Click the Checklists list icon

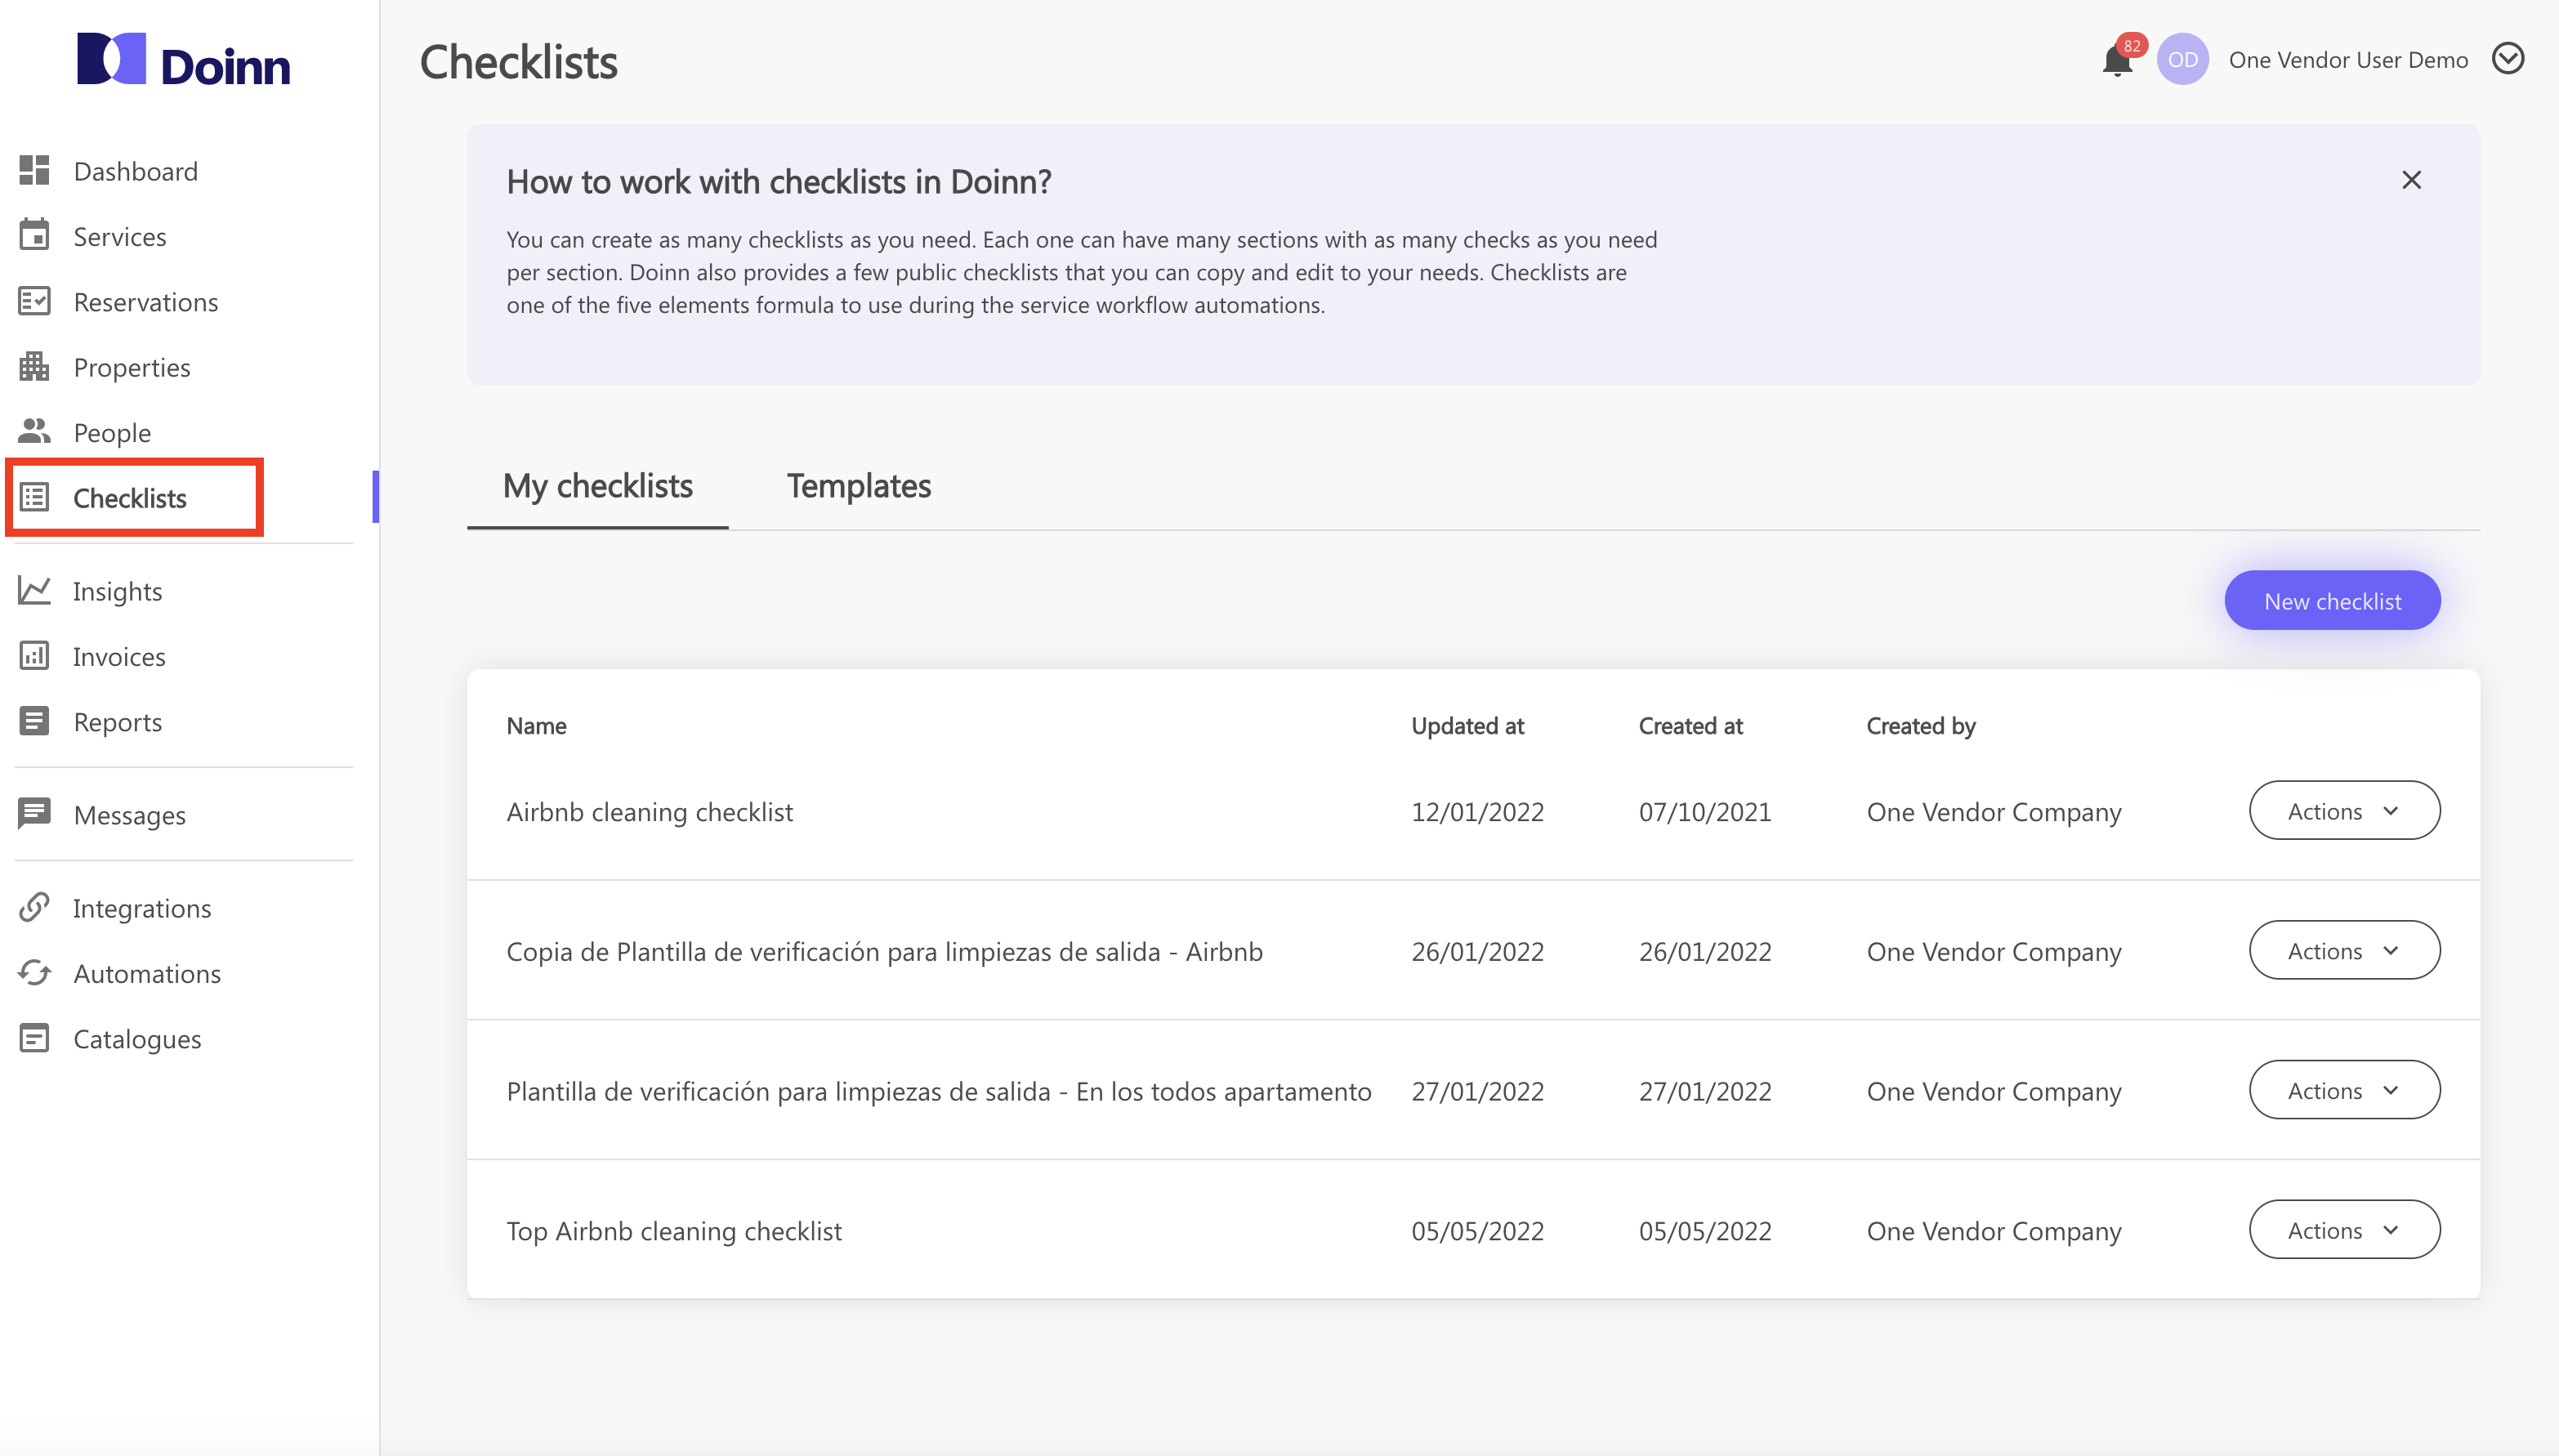34,497
